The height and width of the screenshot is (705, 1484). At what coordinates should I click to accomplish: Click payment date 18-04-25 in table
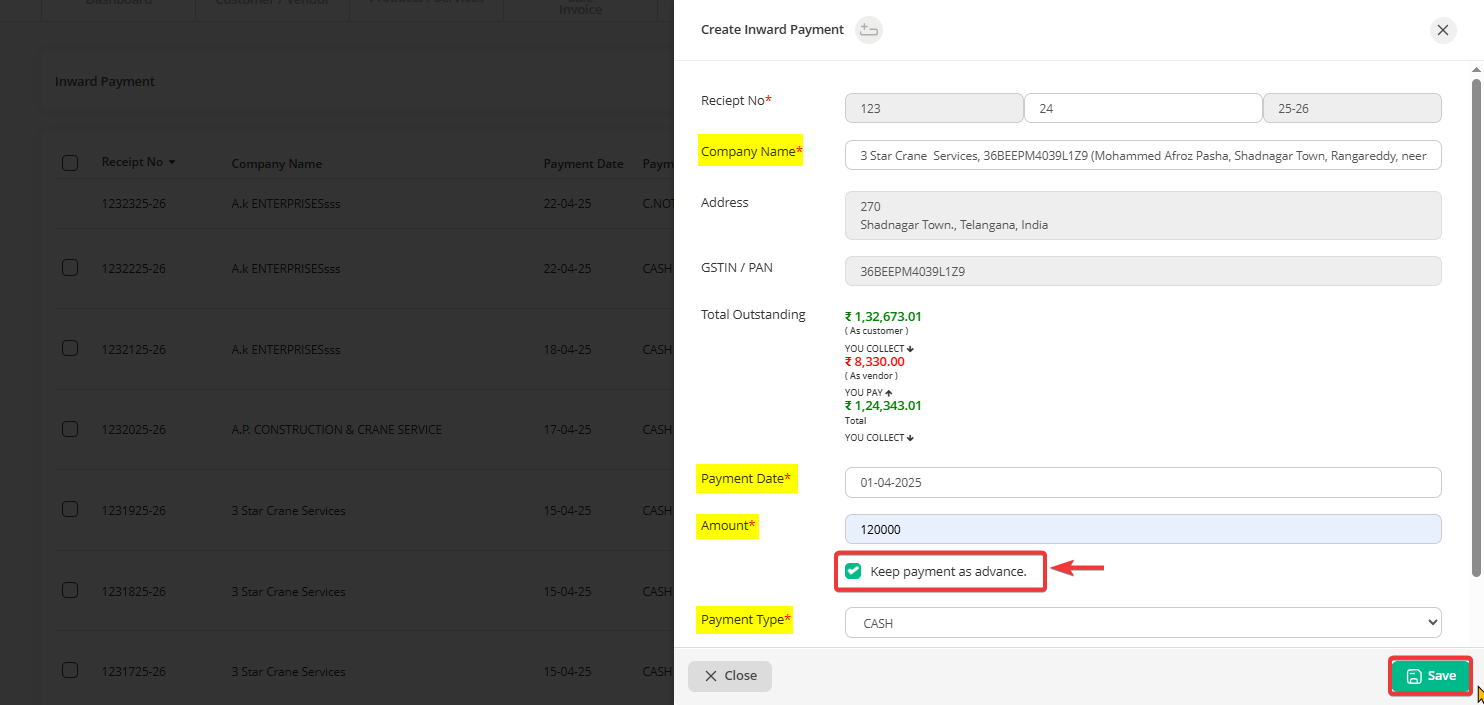568,350
